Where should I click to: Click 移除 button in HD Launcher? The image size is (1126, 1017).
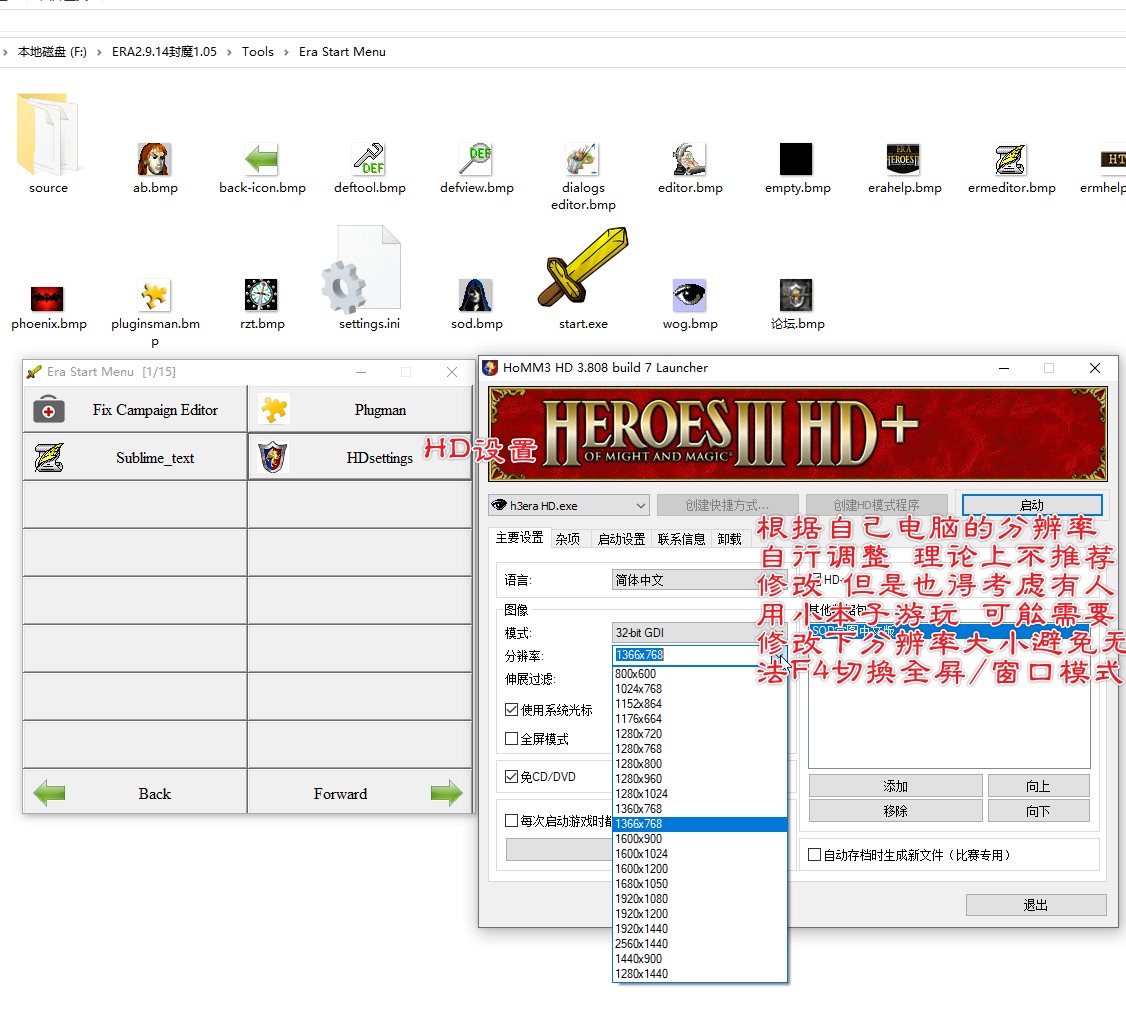[895, 811]
